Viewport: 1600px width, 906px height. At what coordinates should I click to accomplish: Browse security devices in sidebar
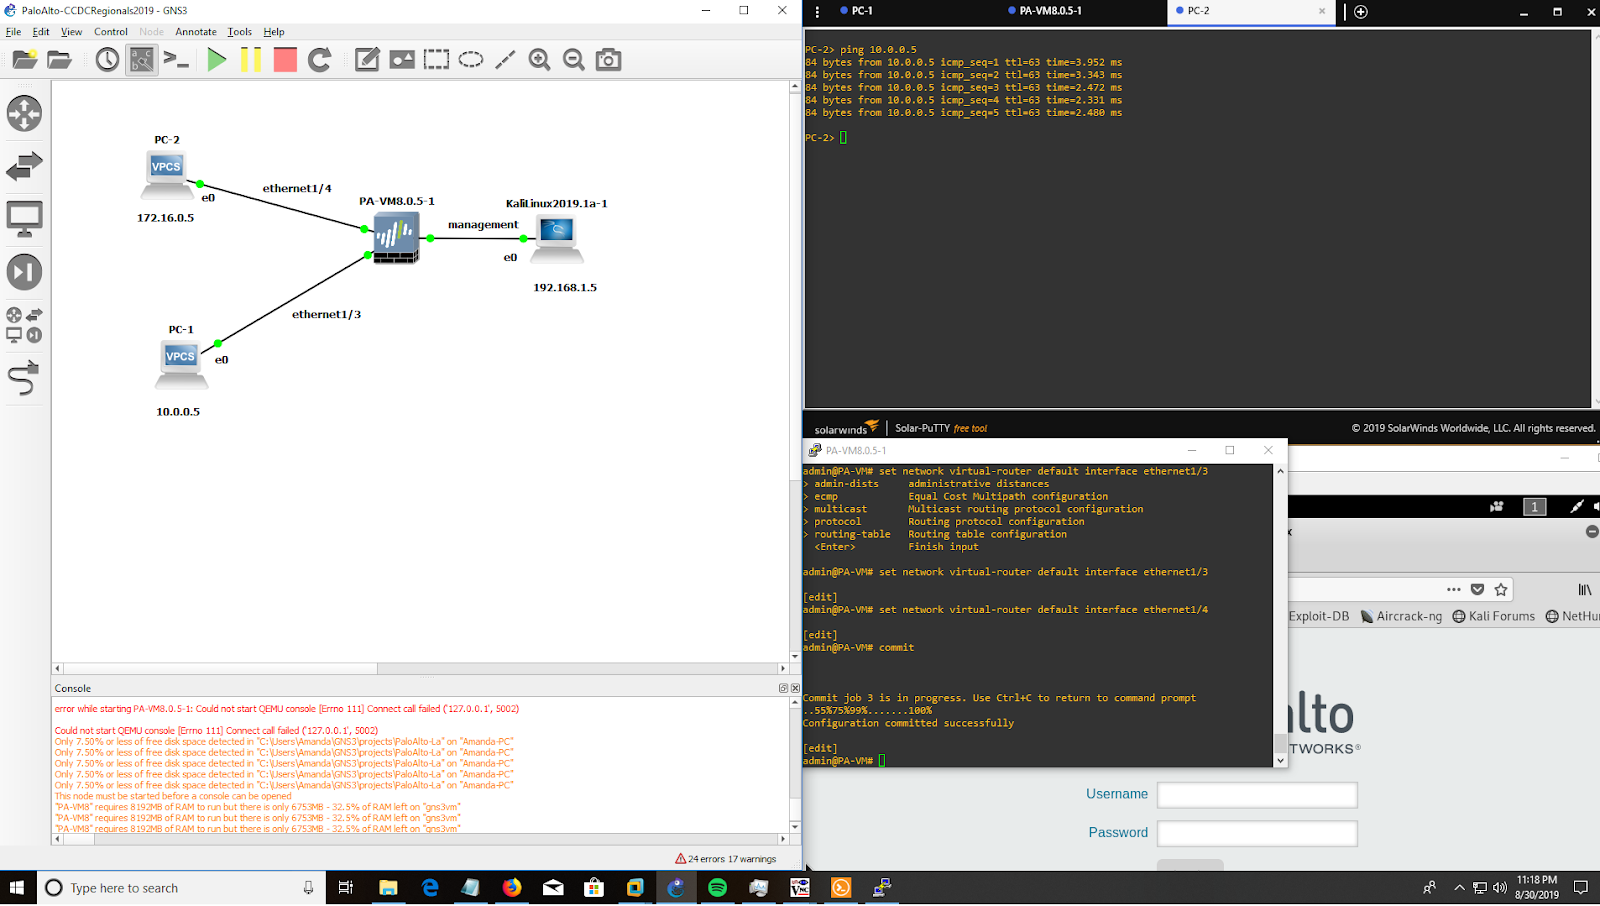24,272
